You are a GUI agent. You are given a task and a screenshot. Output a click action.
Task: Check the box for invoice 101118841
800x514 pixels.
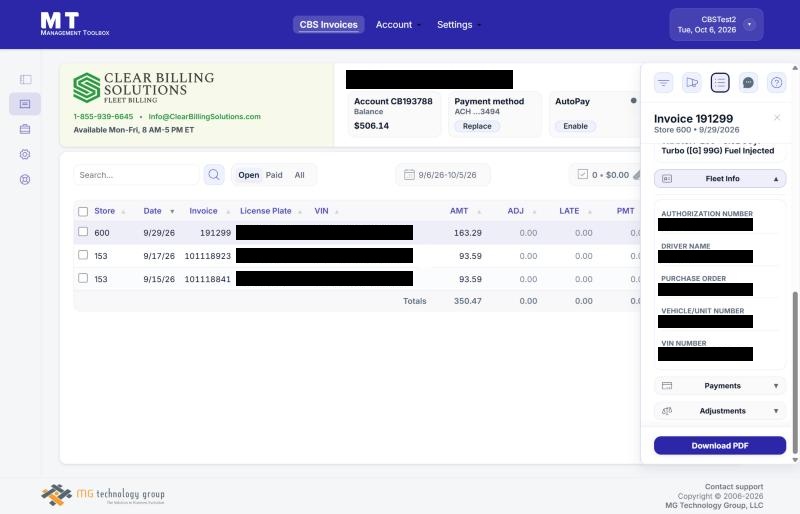pos(83,278)
